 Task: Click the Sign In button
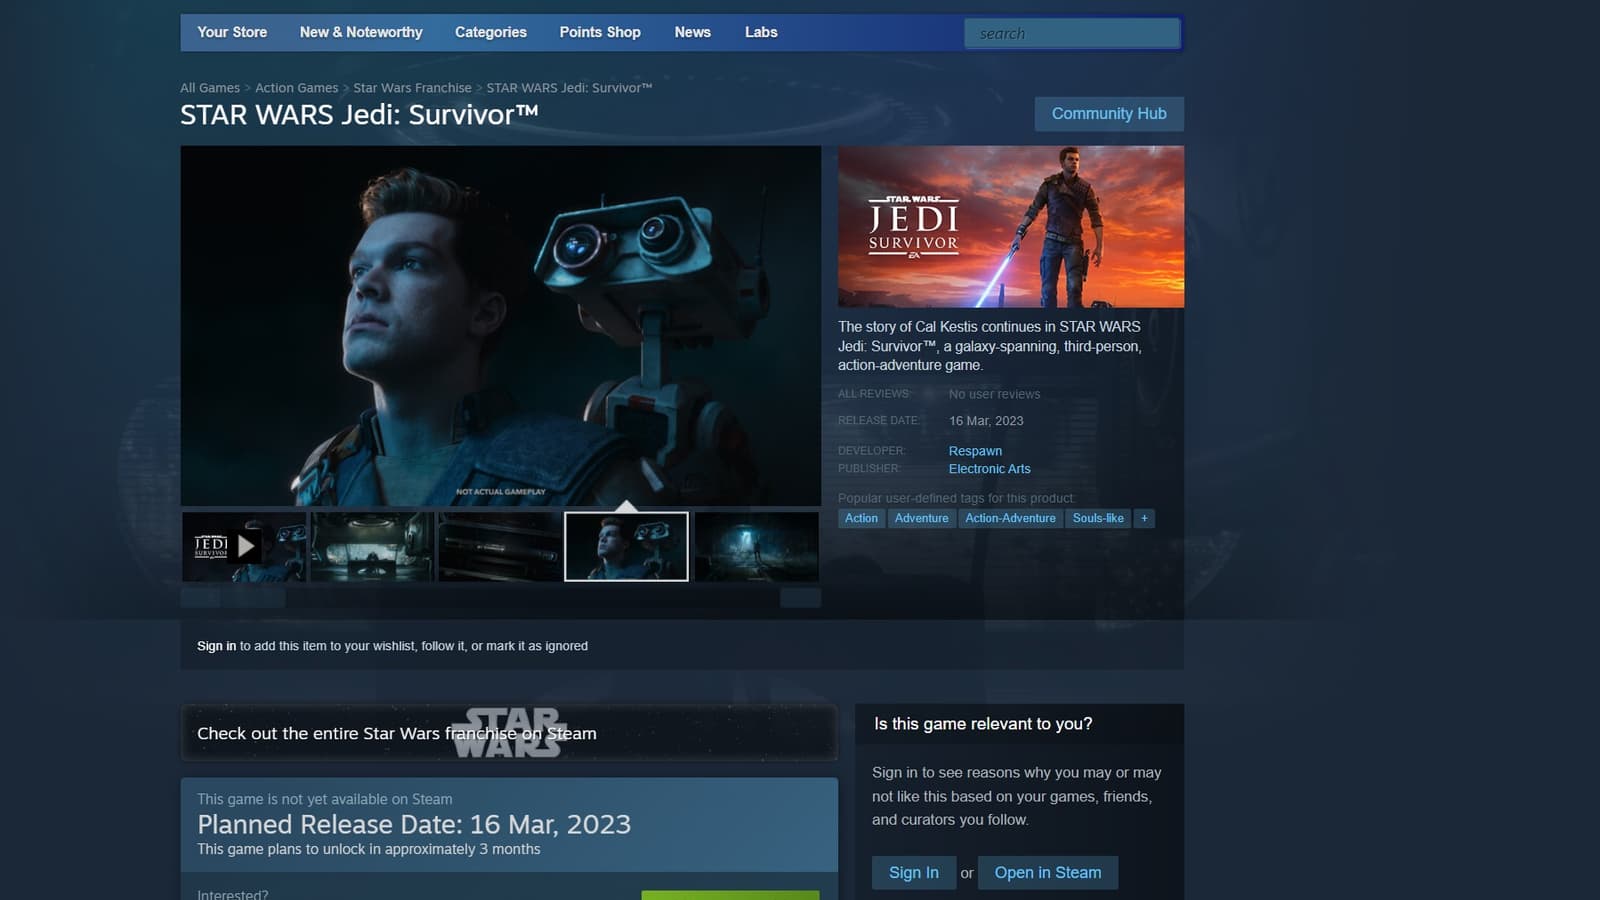coord(914,873)
